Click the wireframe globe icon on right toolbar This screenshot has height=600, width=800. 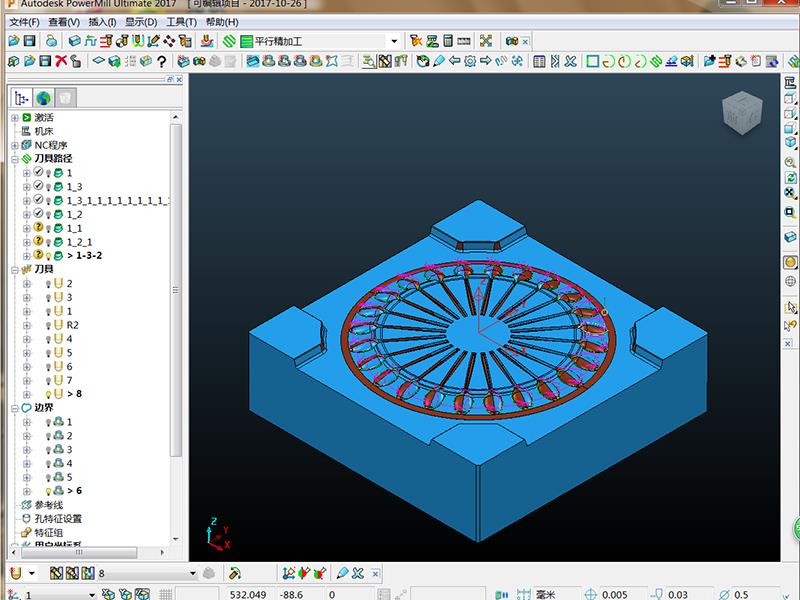[x=790, y=281]
